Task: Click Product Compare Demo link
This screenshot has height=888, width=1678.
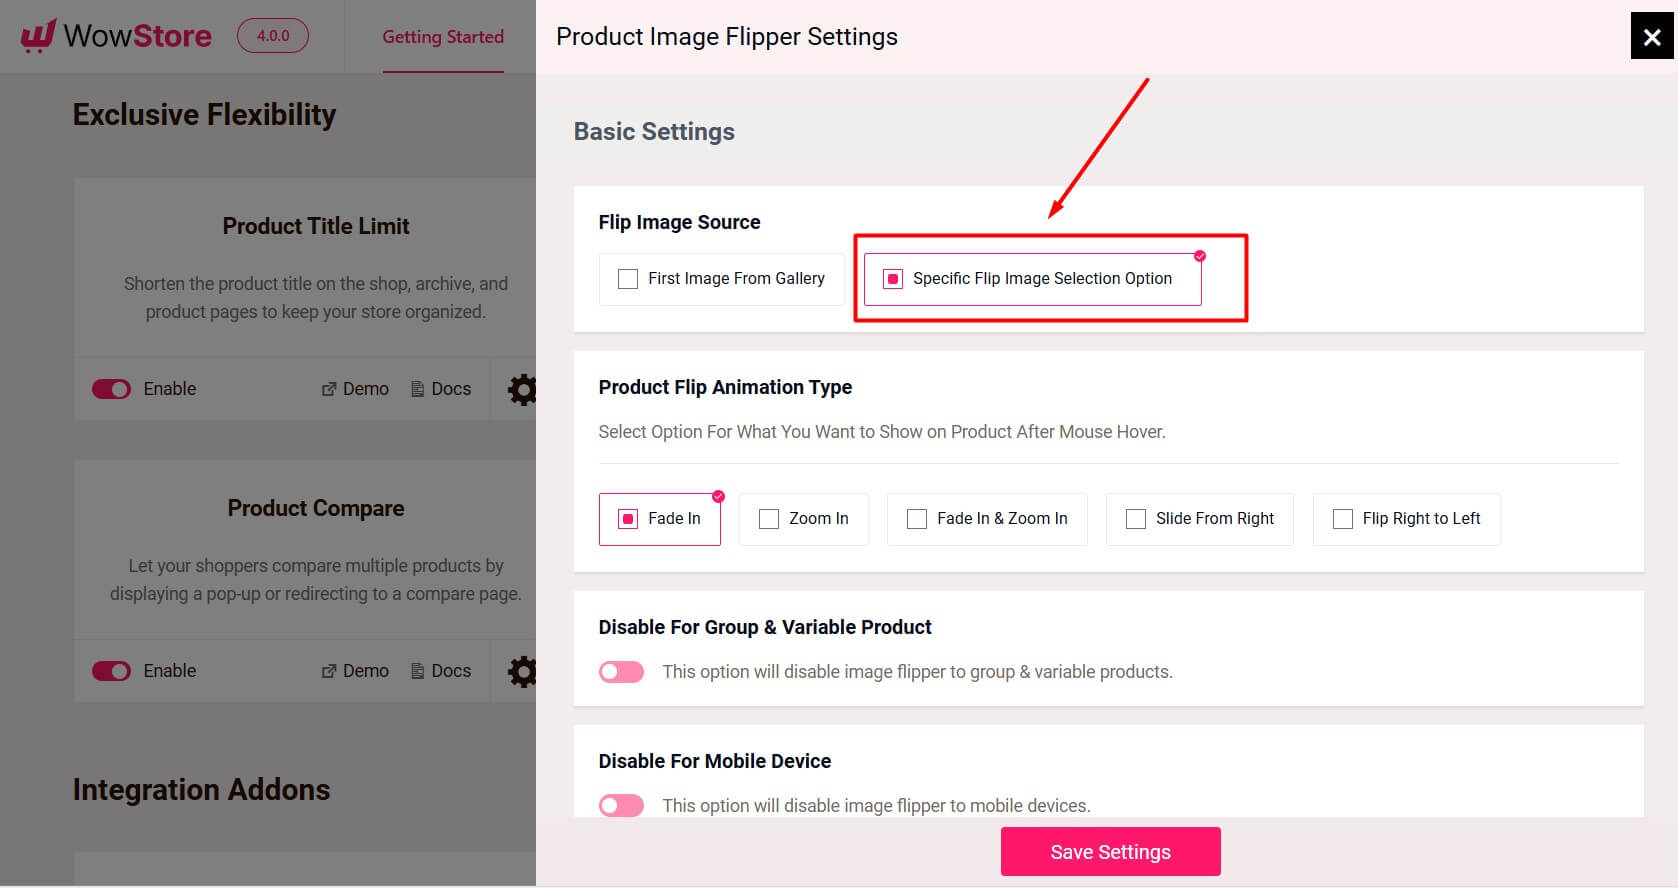Action: (x=355, y=671)
